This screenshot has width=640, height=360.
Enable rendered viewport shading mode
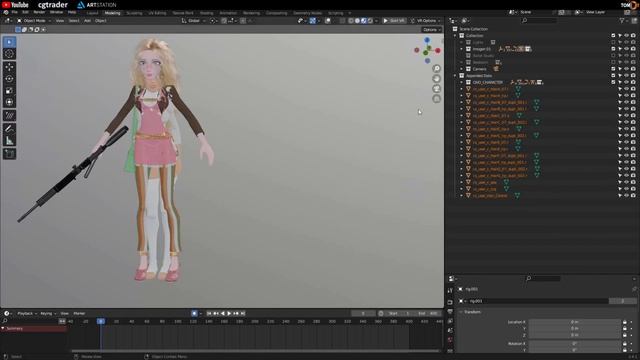click(370, 20)
